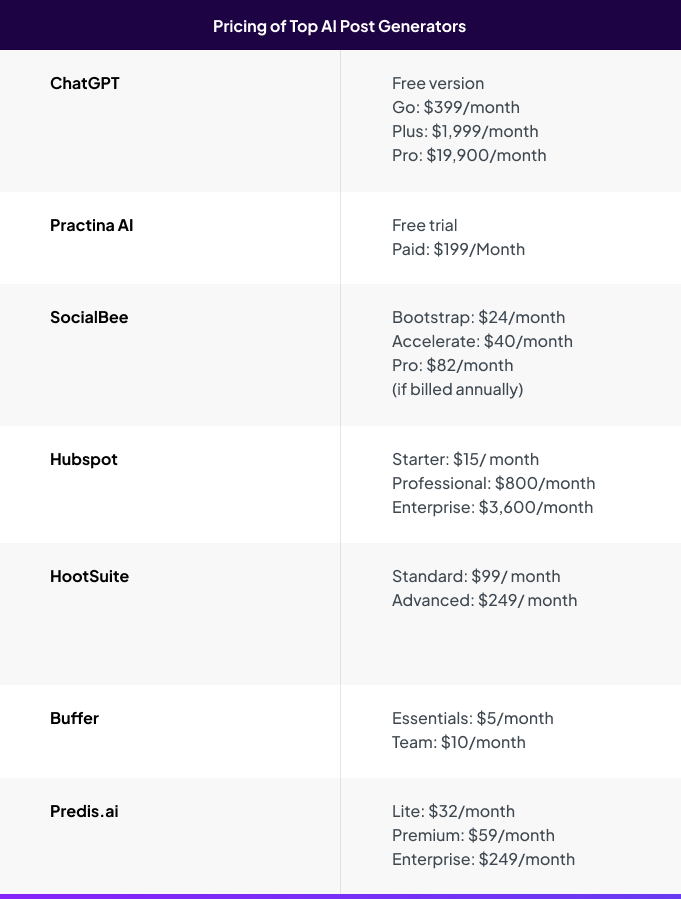Select Predis.ai Premium $59/month price
681x899 pixels.
point(473,836)
